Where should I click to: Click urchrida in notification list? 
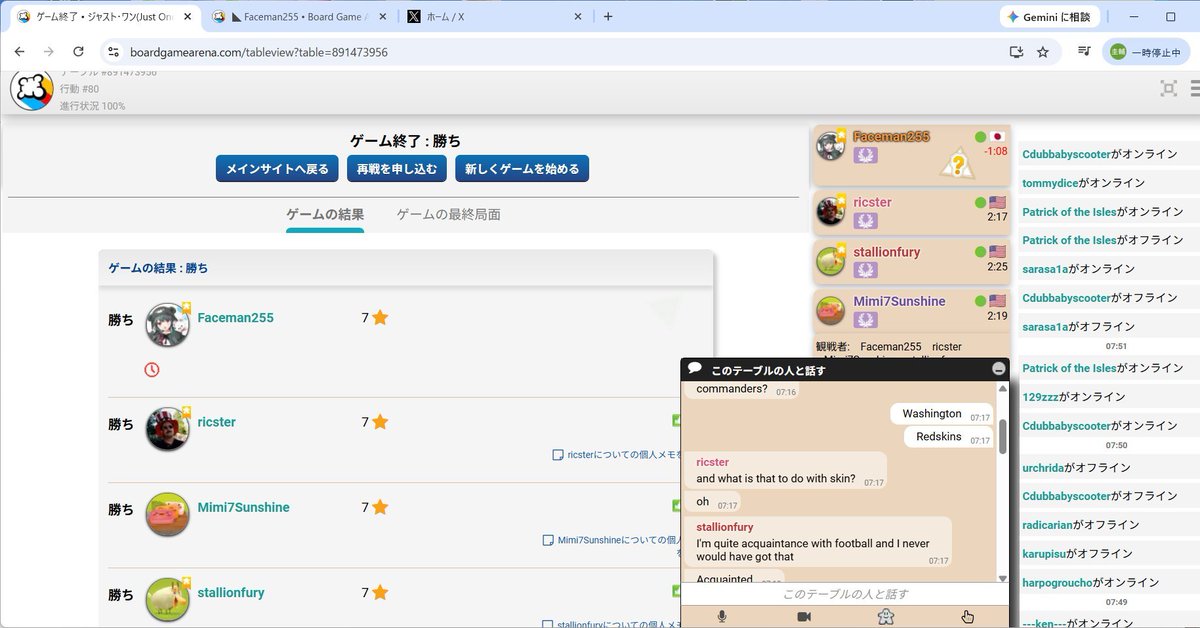(1042, 467)
